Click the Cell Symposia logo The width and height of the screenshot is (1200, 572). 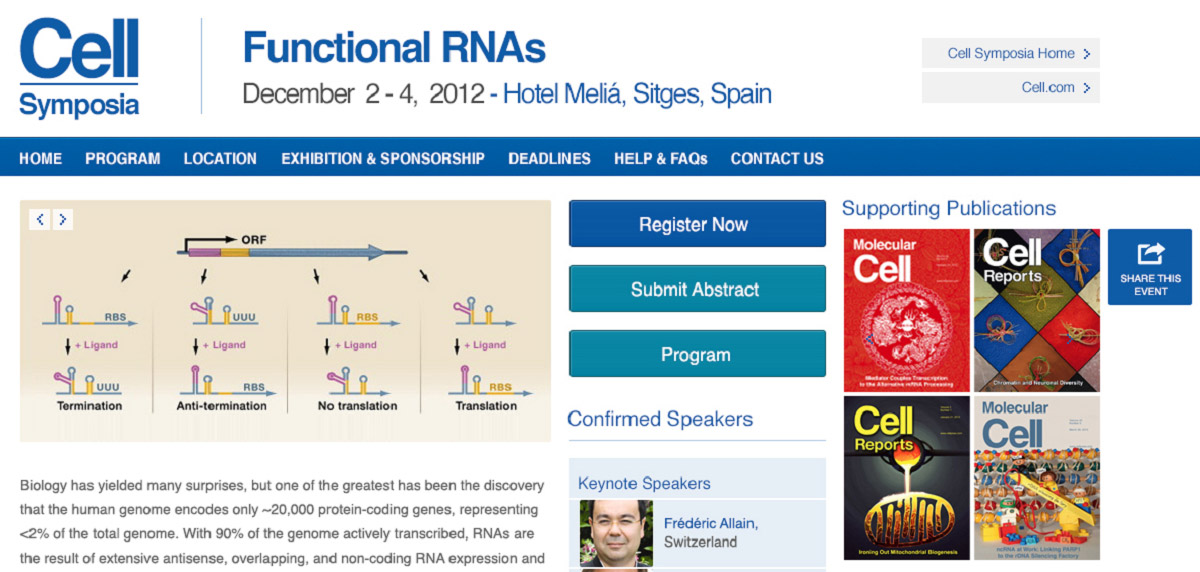click(x=79, y=68)
